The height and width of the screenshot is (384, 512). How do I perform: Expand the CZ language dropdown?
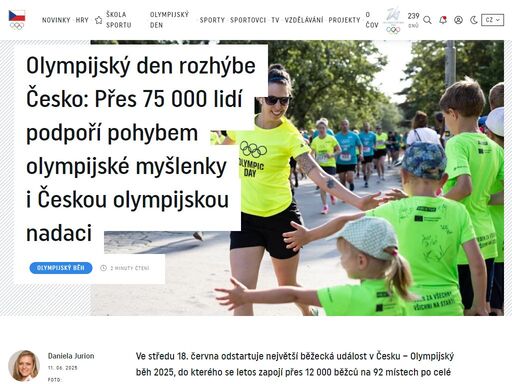[x=492, y=20]
